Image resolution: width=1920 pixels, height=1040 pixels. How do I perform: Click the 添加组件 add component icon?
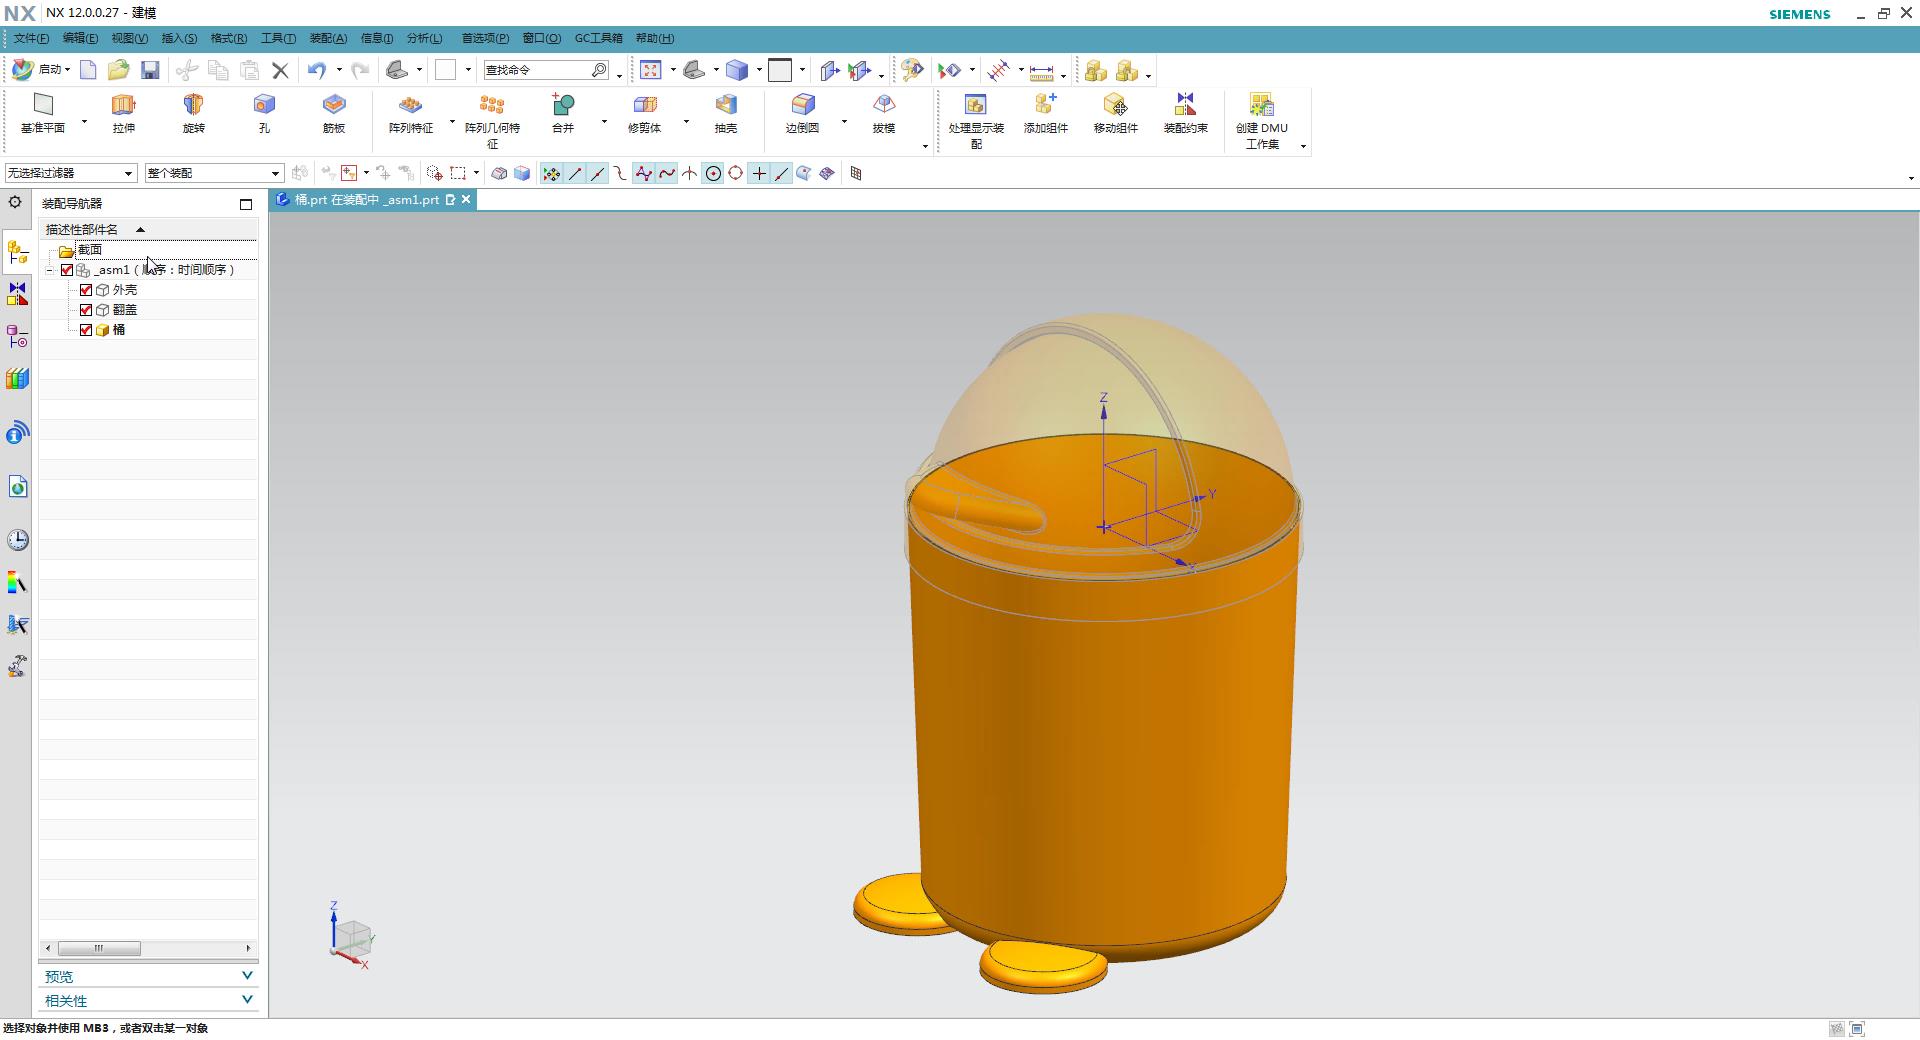point(1046,105)
